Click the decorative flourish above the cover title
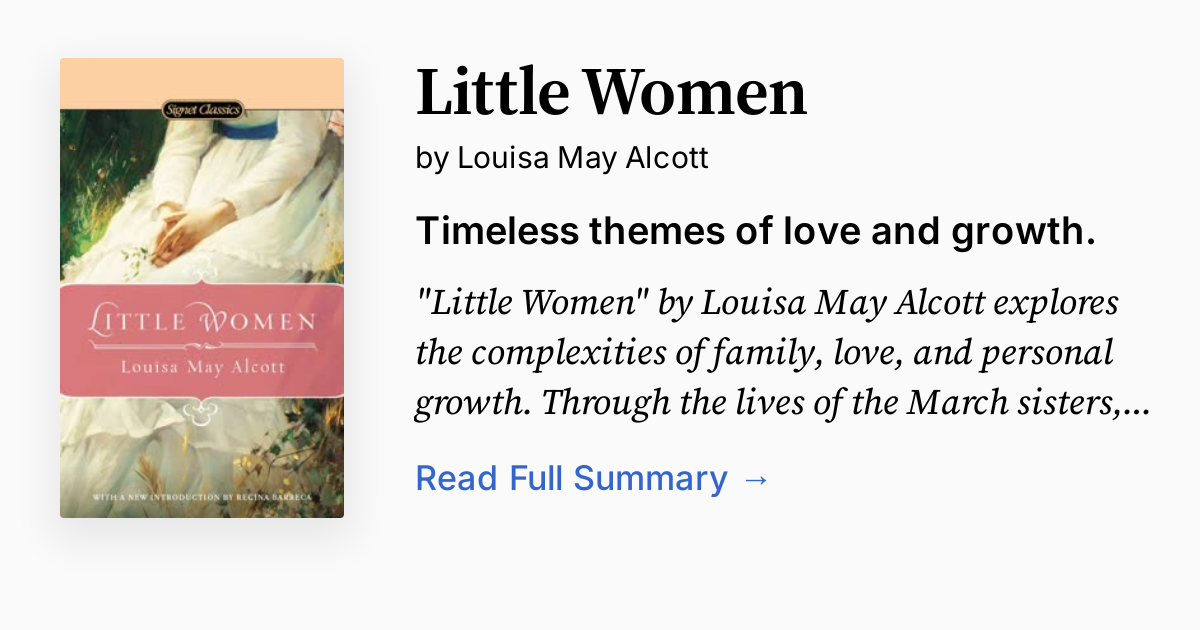 [205, 269]
